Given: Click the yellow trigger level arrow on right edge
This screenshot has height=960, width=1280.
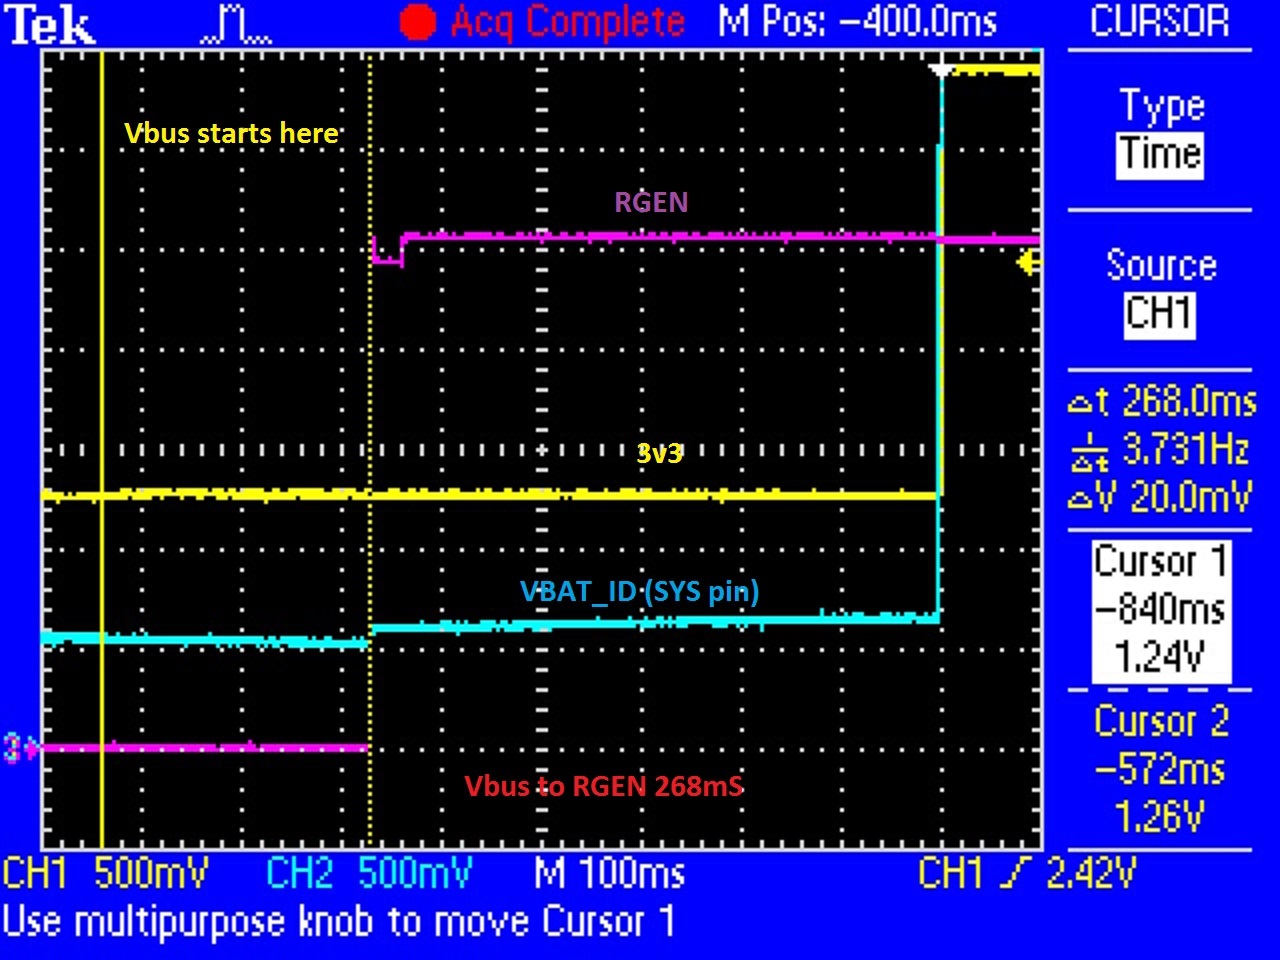Looking at the screenshot, I should pyautogui.click(x=1028, y=263).
